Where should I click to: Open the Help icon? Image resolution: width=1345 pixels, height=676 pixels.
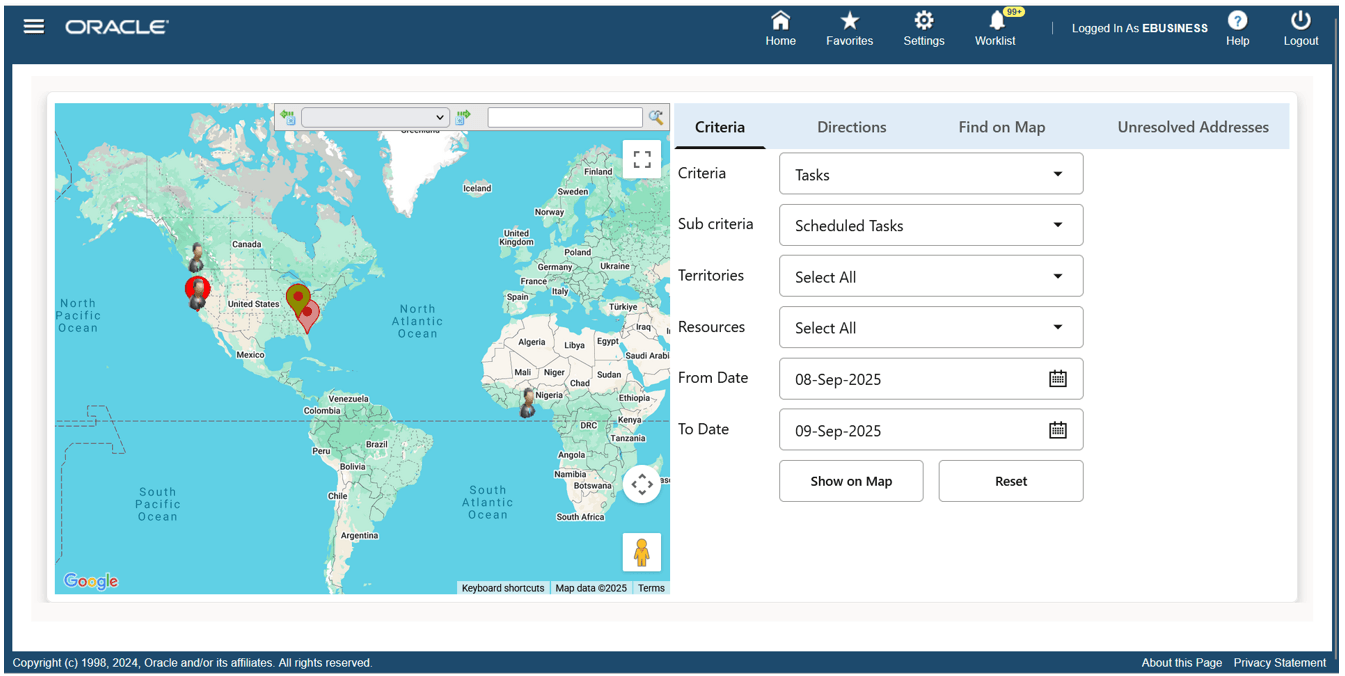coord(1237,22)
